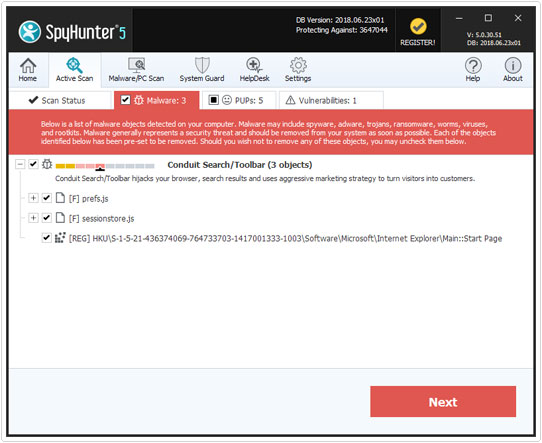Click the DB Version 2018.06.23x01 text

pyautogui.click(x=340, y=20)
